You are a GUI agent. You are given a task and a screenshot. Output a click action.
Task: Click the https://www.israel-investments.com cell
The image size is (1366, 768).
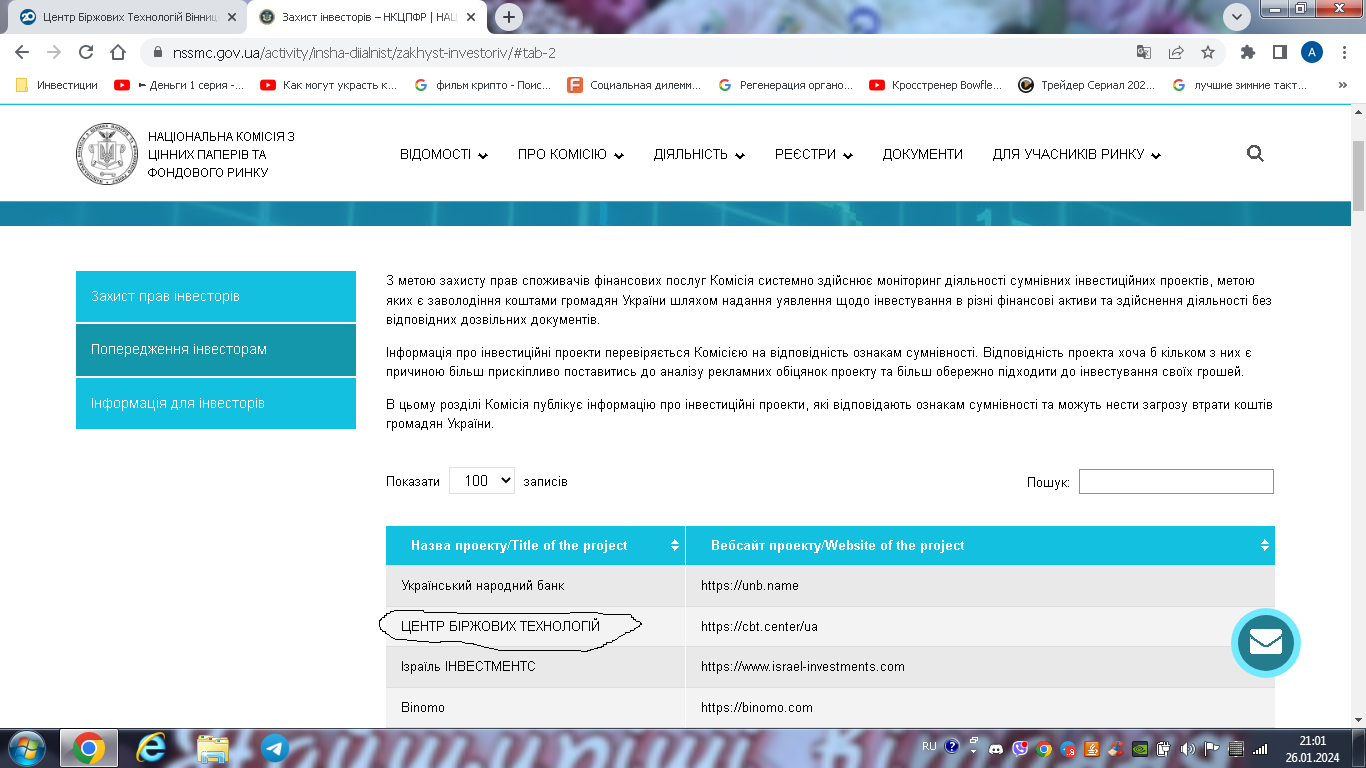(x=981, y=667)
